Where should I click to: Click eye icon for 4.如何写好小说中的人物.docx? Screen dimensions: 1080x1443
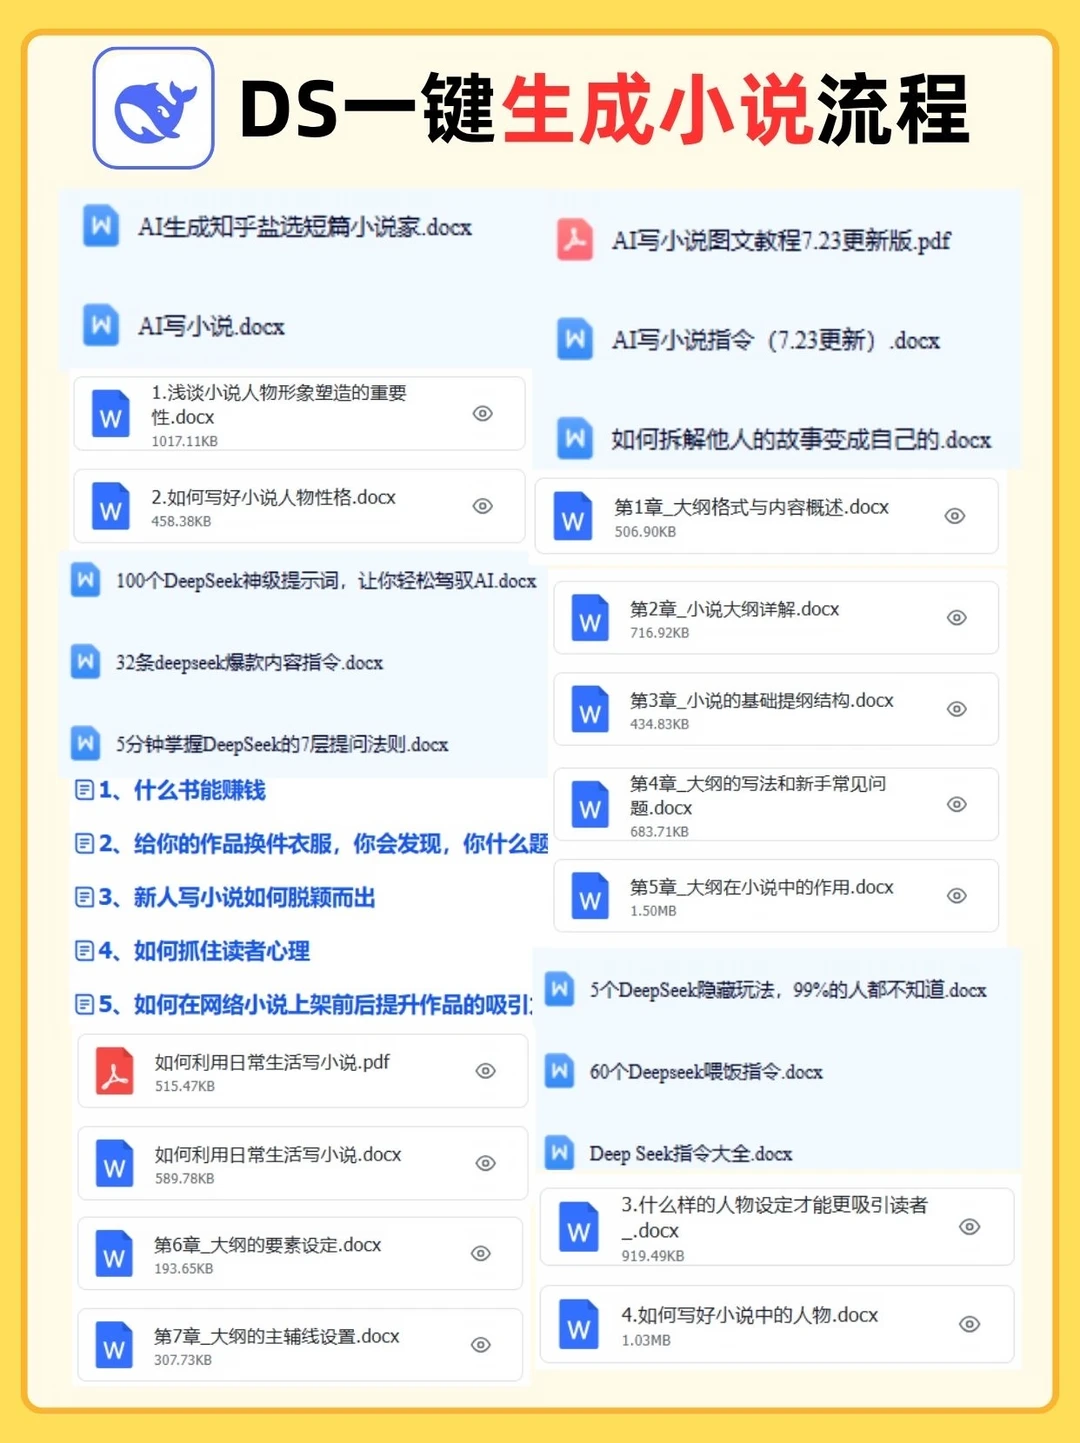click(x=969, y=1324)
